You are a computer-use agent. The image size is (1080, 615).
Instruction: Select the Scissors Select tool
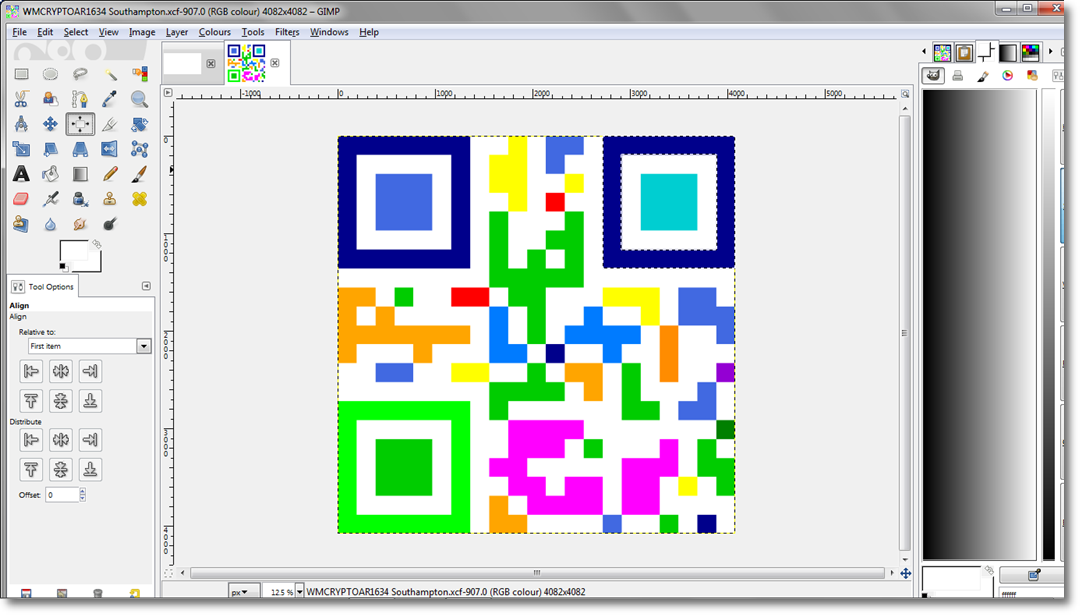point(21,99)
